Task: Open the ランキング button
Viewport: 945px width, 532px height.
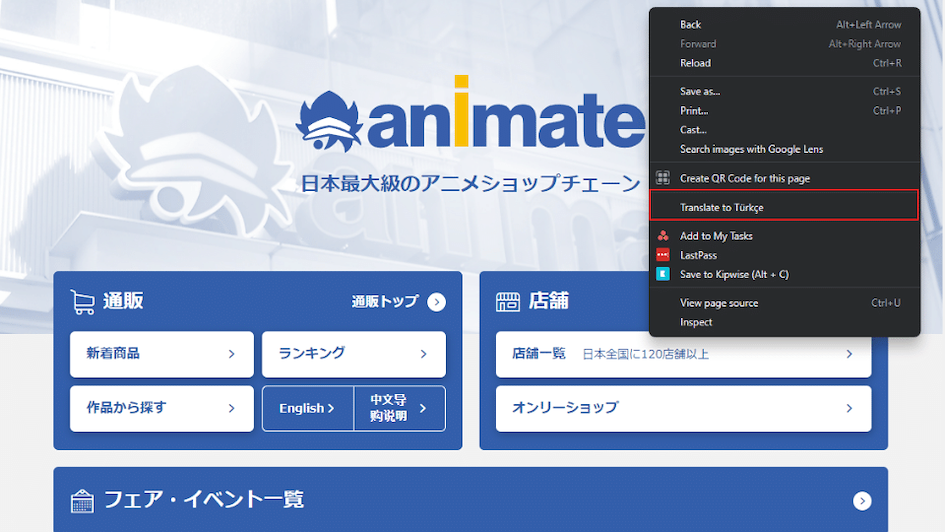Action: click(x=354, y=354)
